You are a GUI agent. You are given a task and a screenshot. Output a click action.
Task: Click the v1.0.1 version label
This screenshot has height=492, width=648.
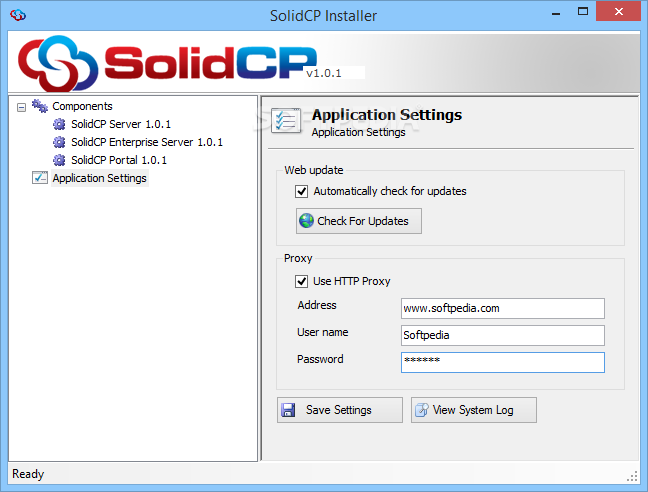(x=324, y=74)
